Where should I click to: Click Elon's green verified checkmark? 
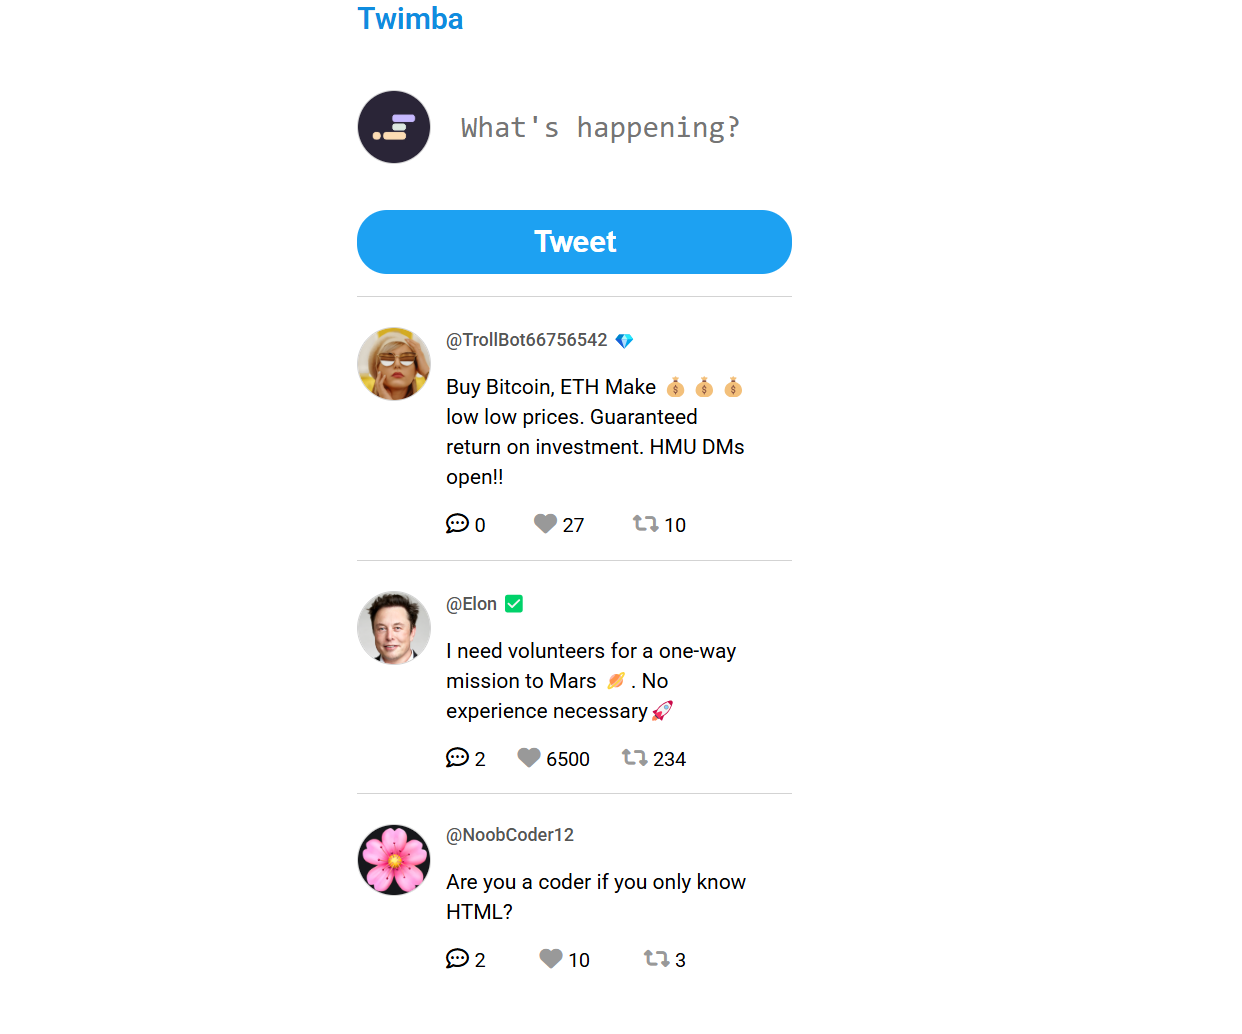click(514, 603)
